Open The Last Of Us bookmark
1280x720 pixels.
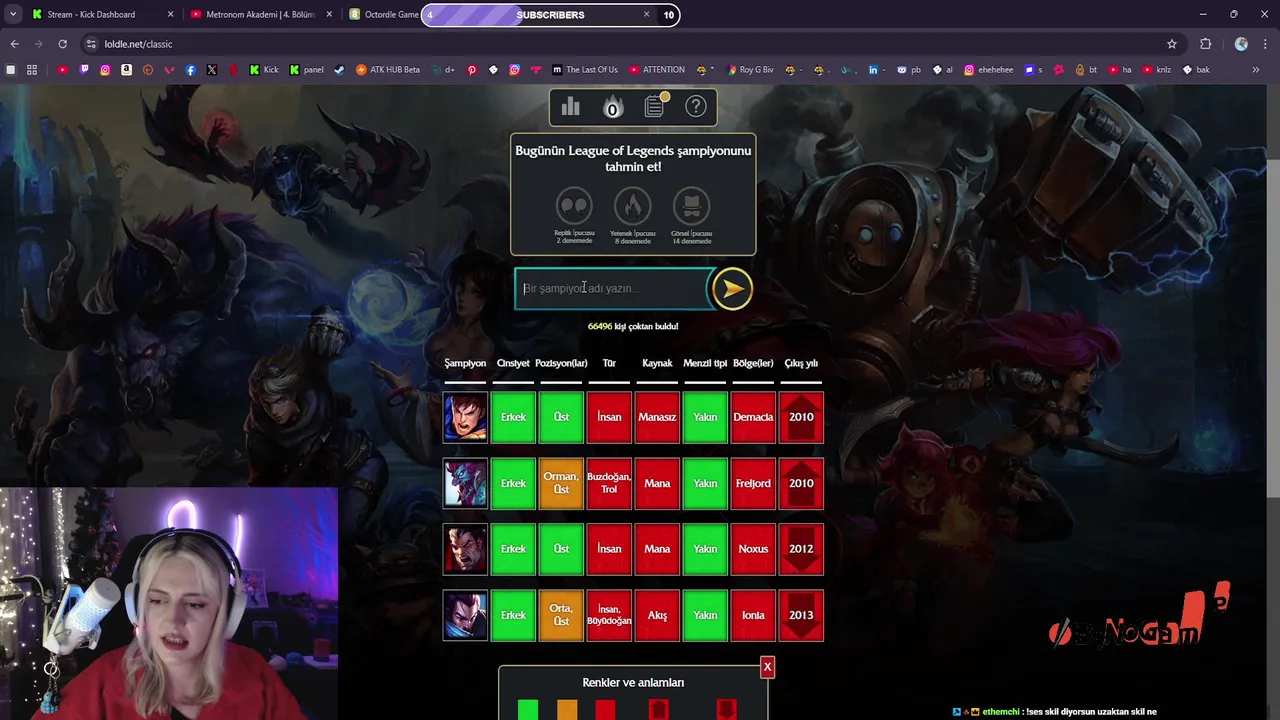pyautogui.click(x=585, y=70)
